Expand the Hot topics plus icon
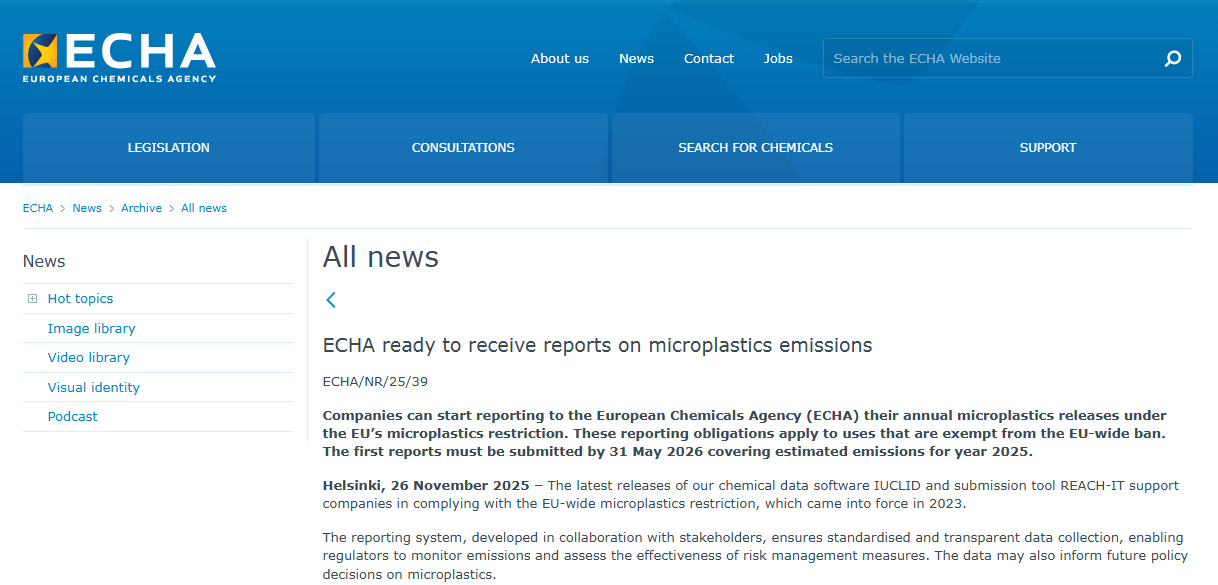 tap(33, 299)
